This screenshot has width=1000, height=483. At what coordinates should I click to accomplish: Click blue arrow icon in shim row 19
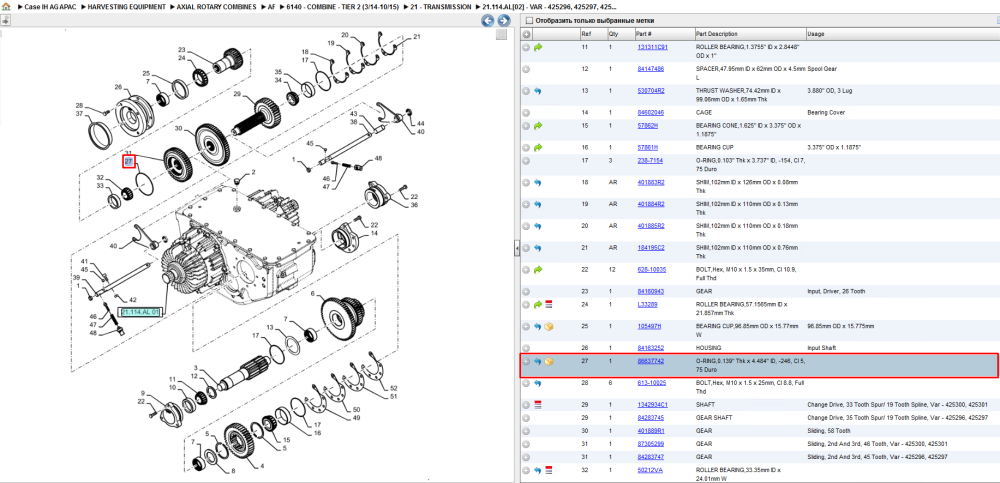tap(538, 204)
